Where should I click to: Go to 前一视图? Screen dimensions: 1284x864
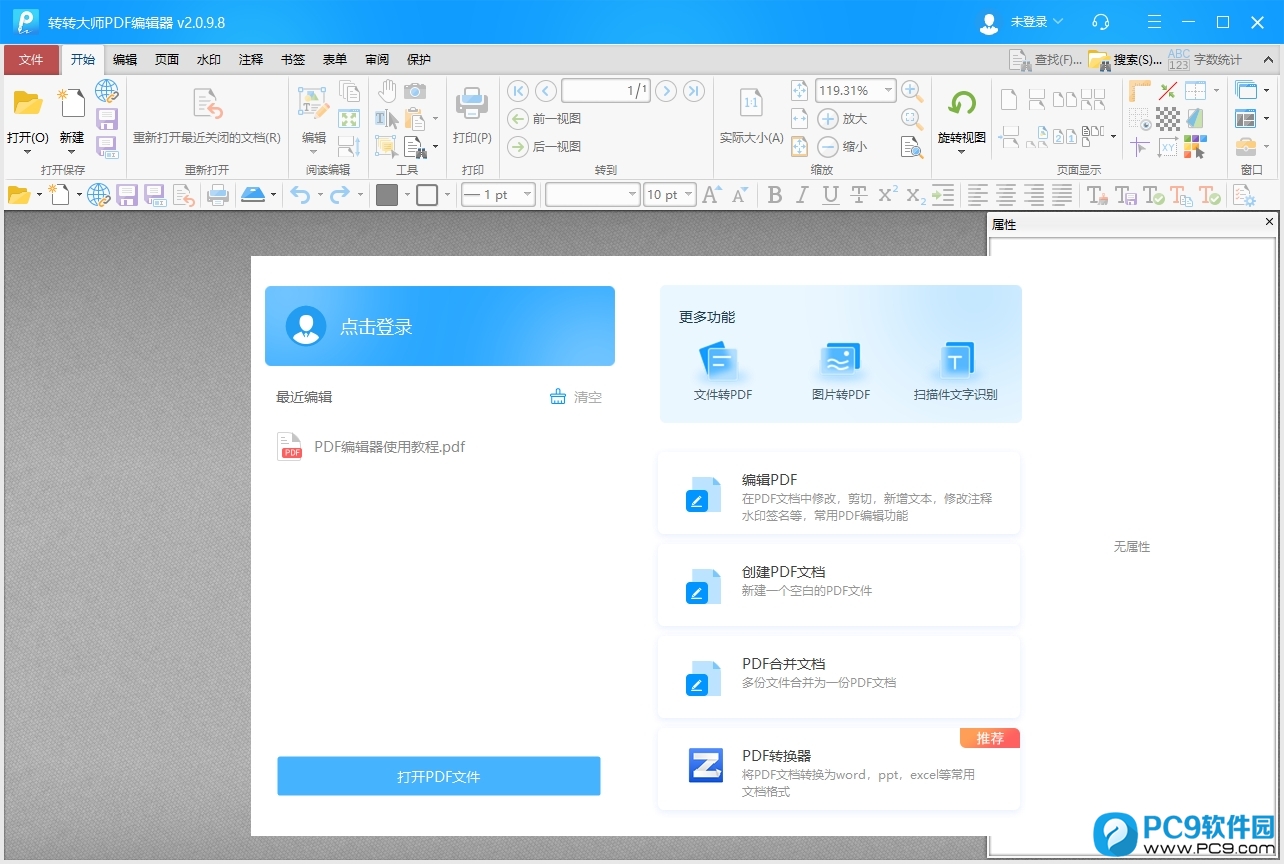pos(544,119)
